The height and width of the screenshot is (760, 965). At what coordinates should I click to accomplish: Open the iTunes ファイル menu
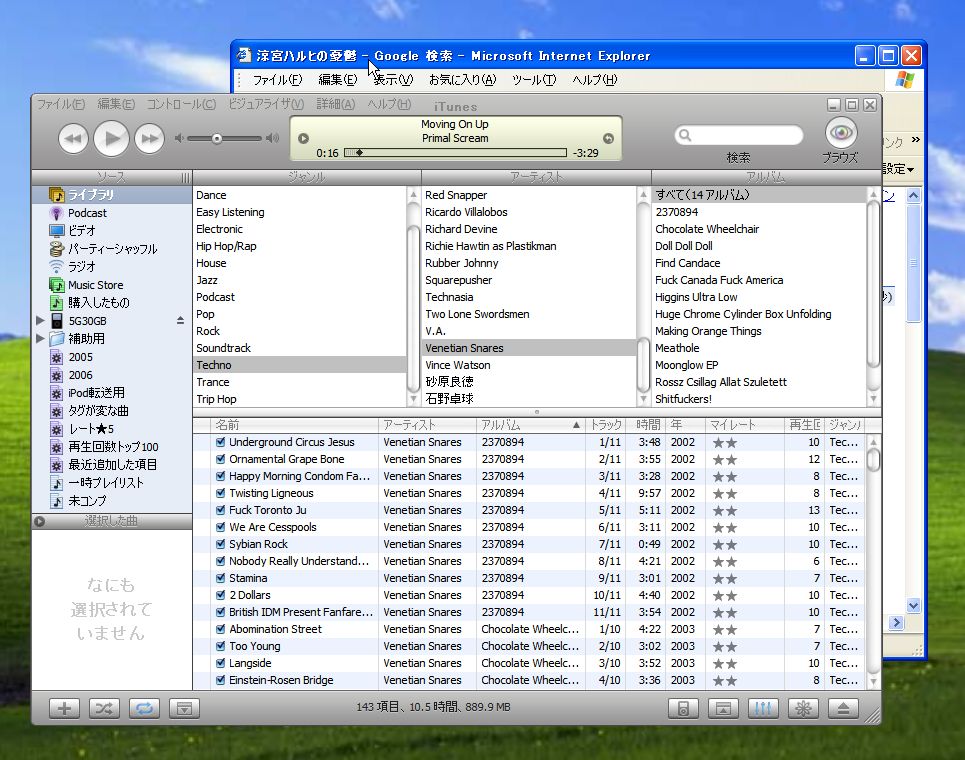[x=60, y=104]
